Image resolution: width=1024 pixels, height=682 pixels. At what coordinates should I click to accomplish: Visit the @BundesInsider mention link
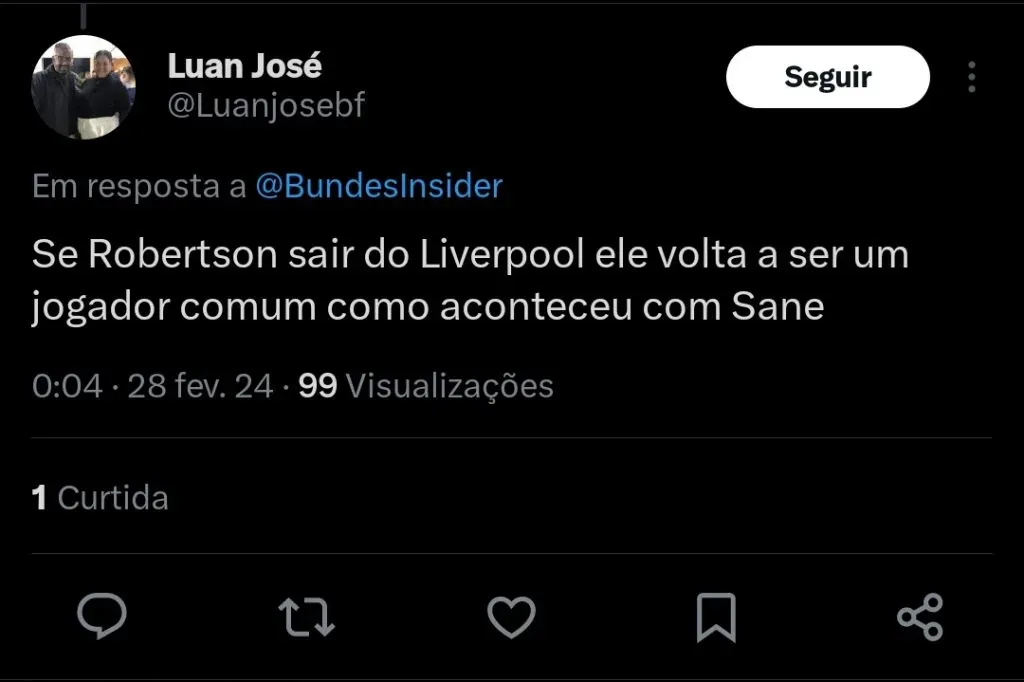click(x=379, y=186)
